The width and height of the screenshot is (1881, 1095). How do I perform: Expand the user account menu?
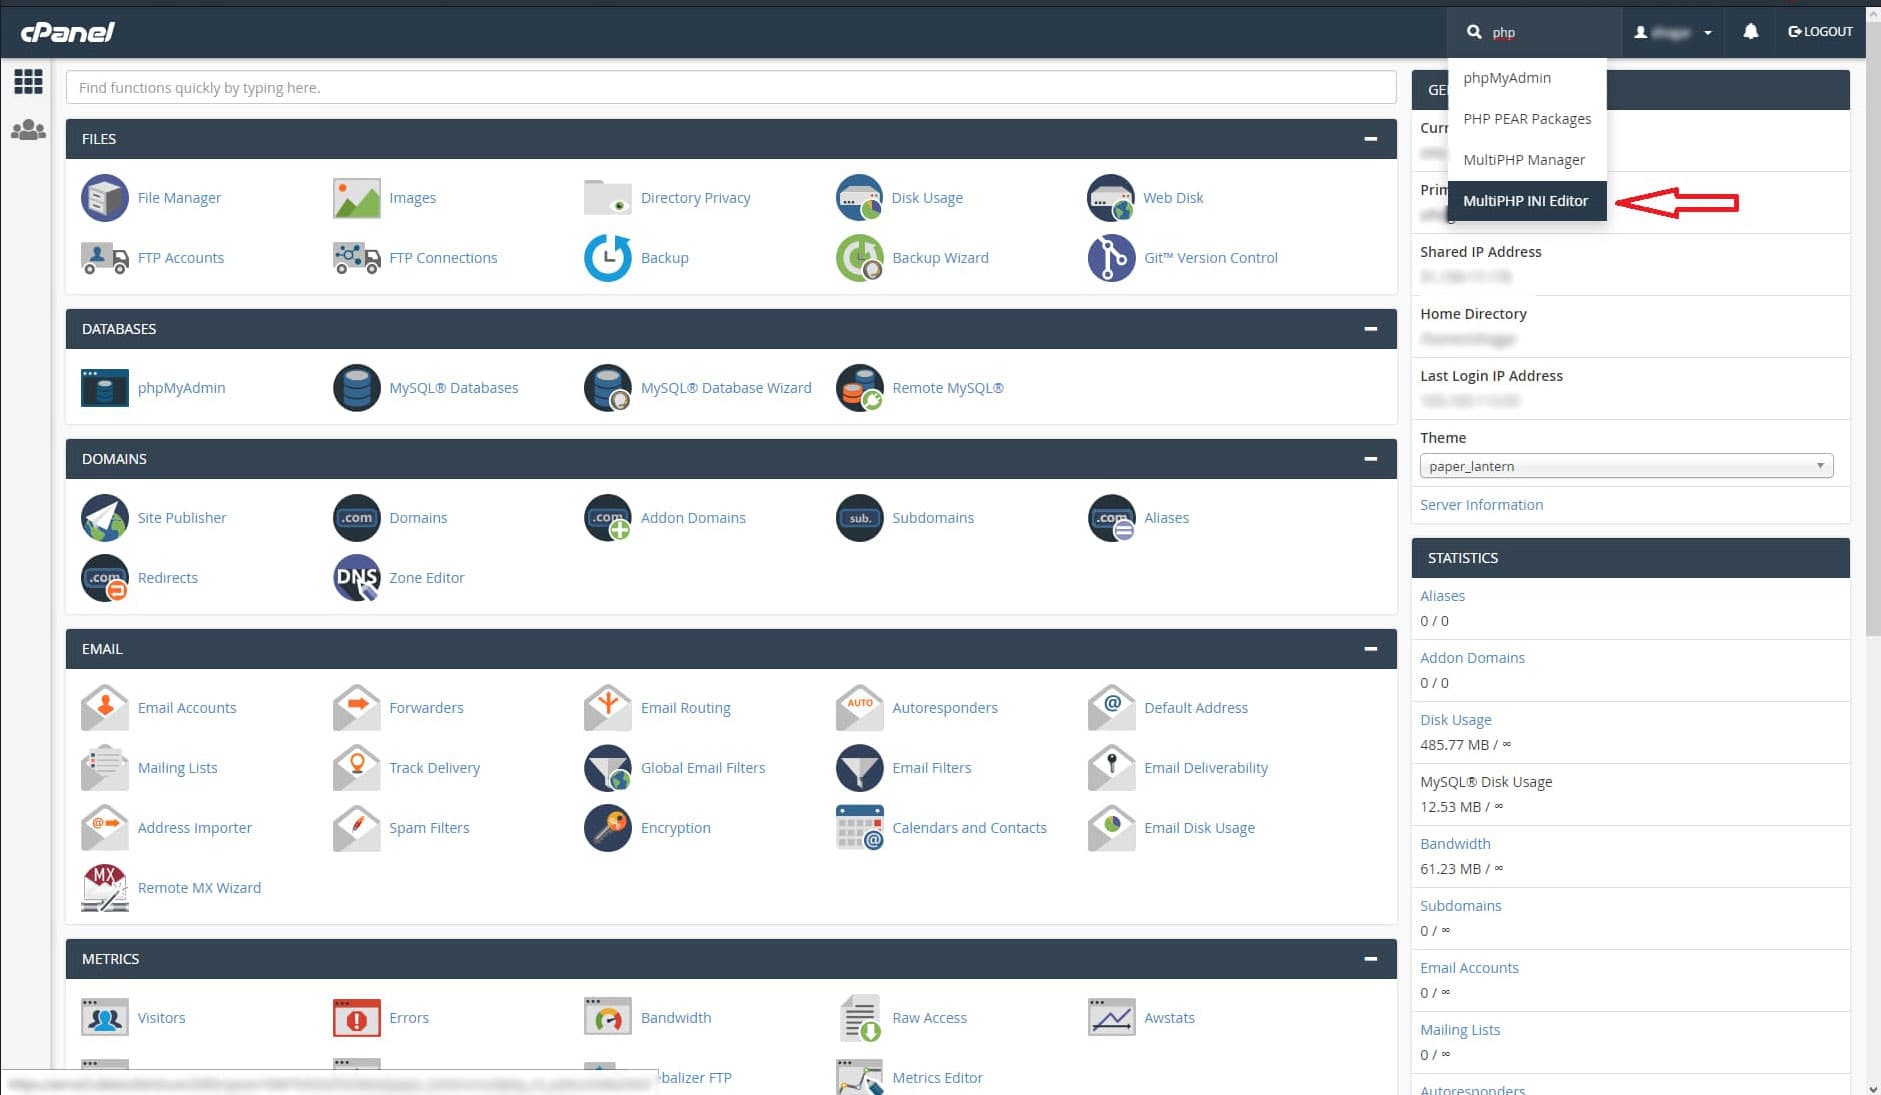tap(1673, 32)
